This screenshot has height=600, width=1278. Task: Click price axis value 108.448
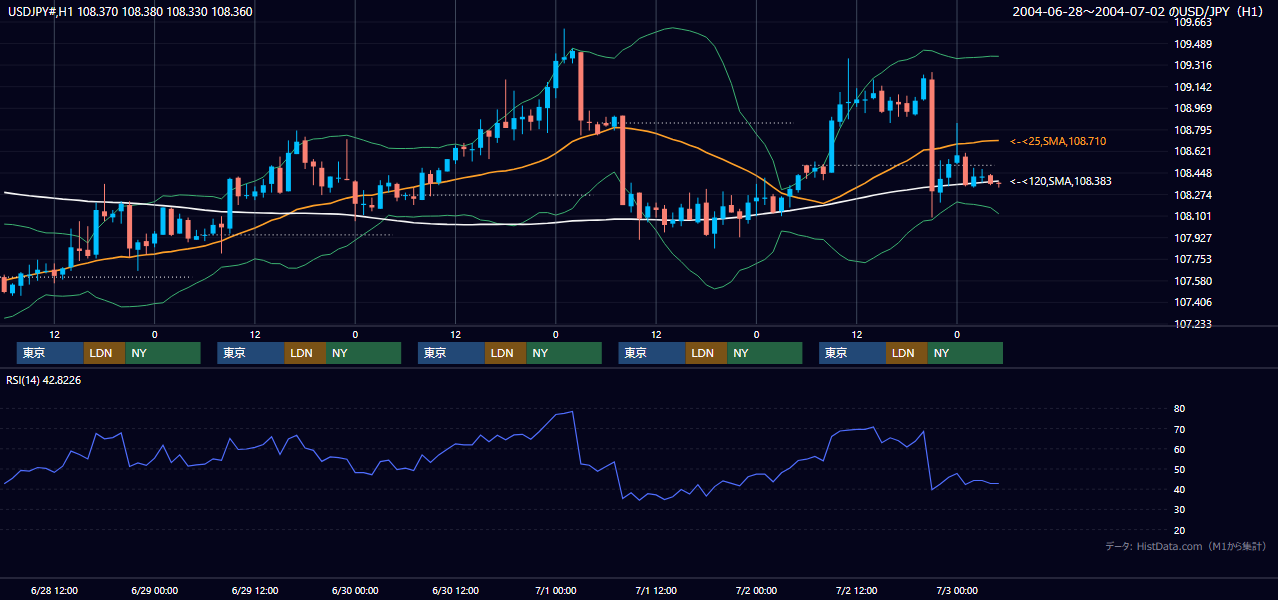(1194, 173)
